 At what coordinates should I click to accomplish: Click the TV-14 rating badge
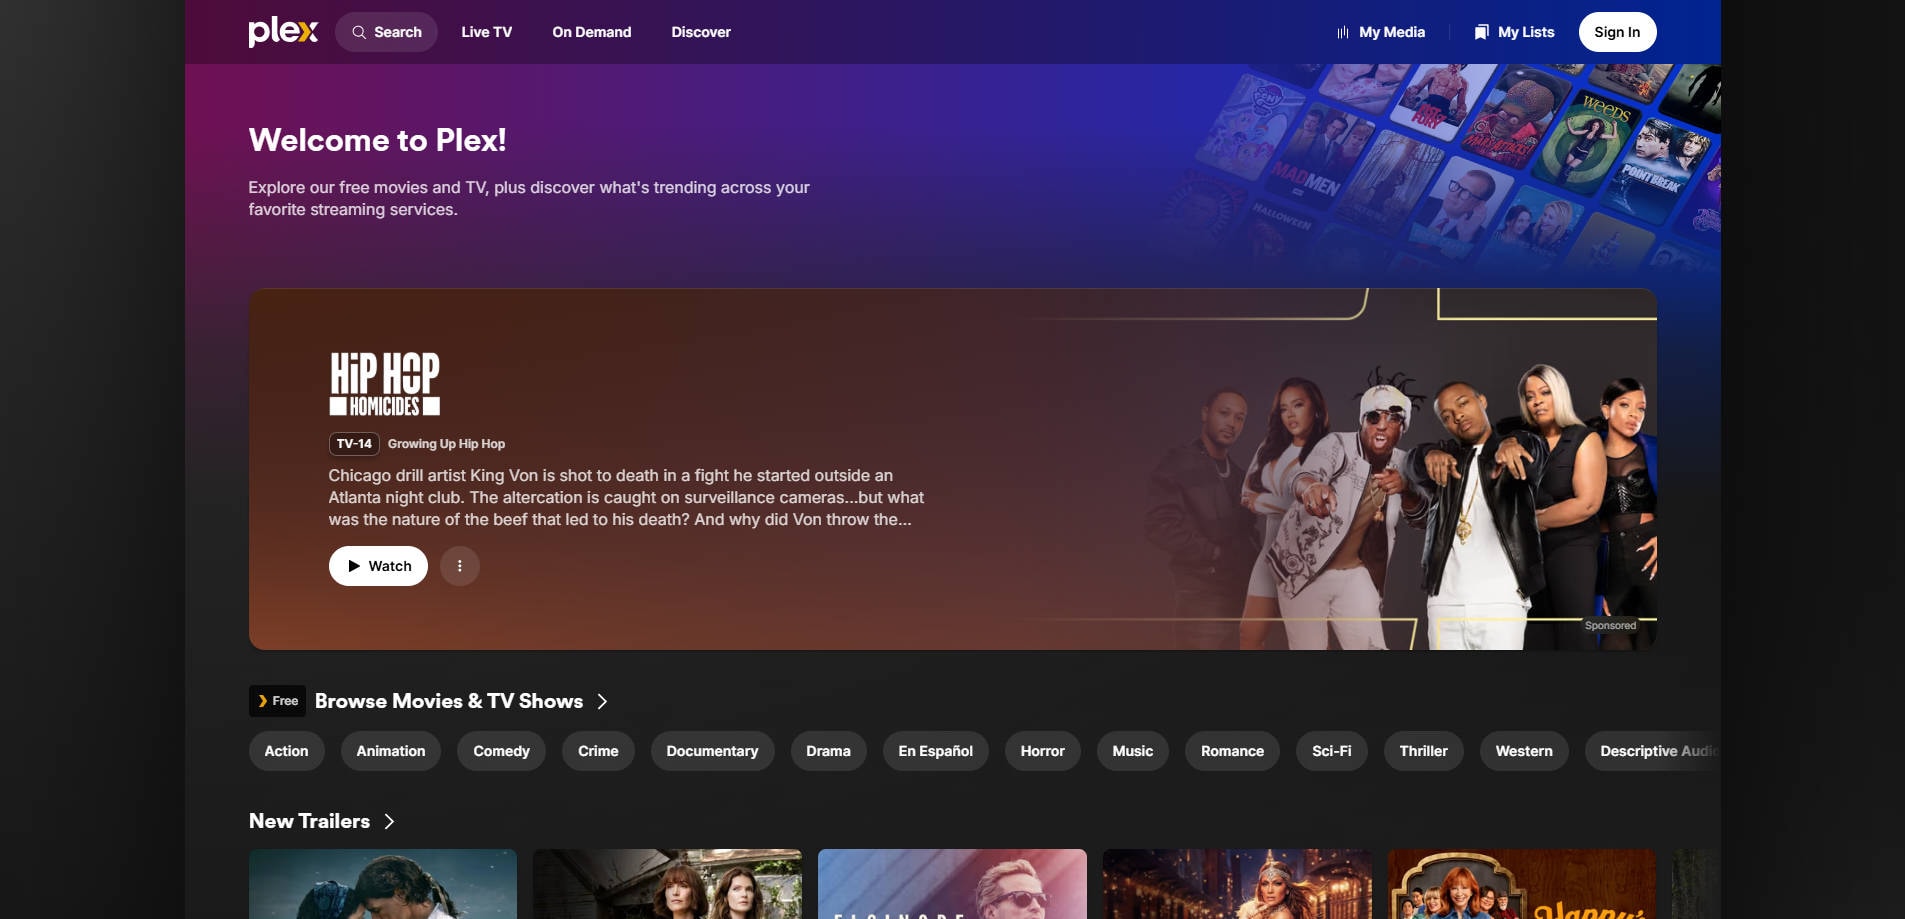[x=354, y=443]
